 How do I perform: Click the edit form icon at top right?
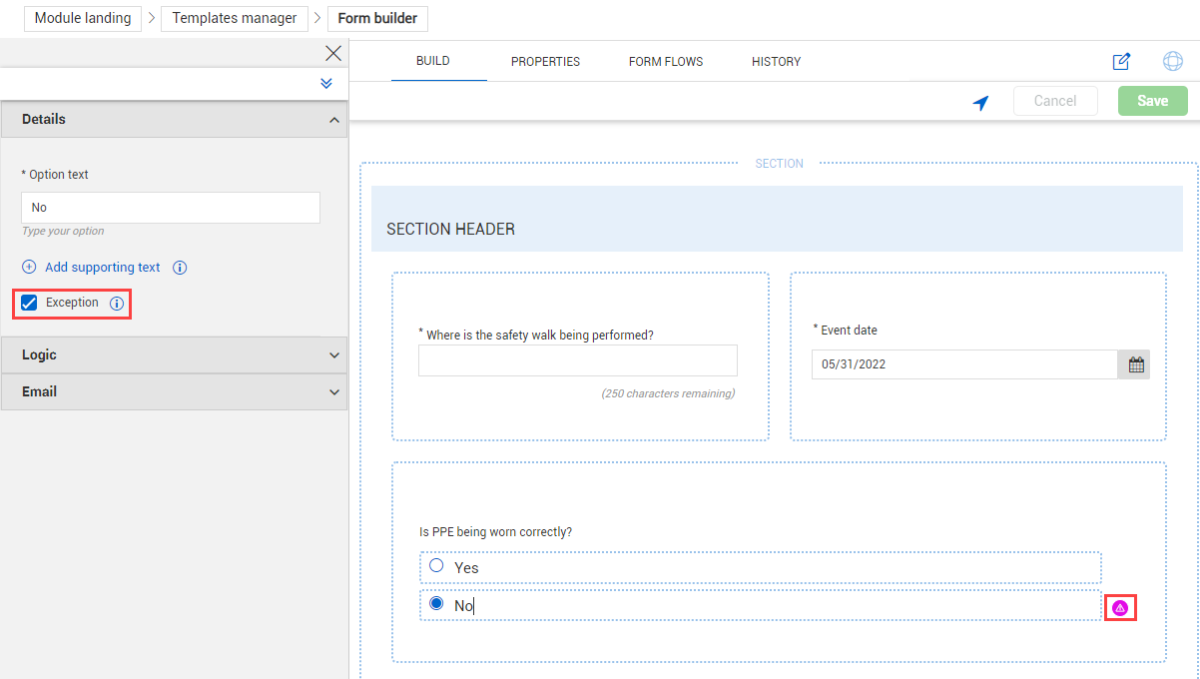1121,62
